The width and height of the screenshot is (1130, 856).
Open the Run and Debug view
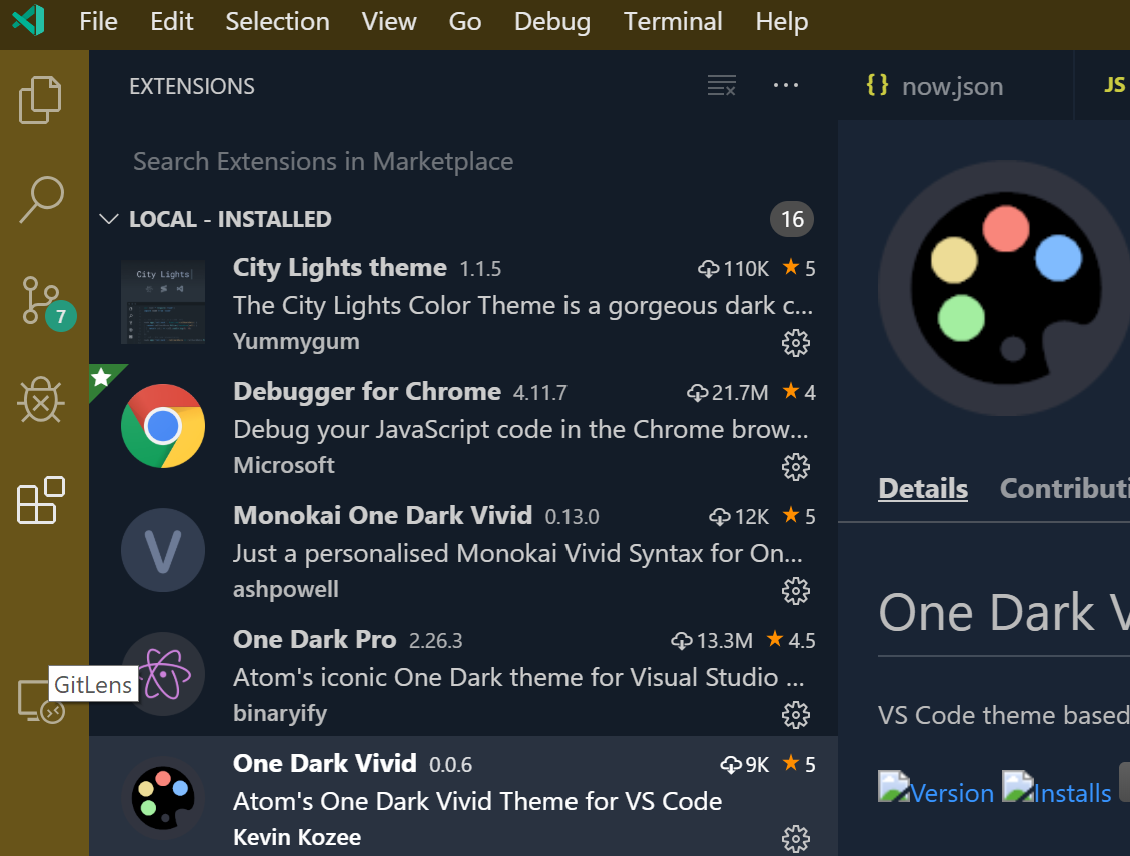click(x=40, y=400)
